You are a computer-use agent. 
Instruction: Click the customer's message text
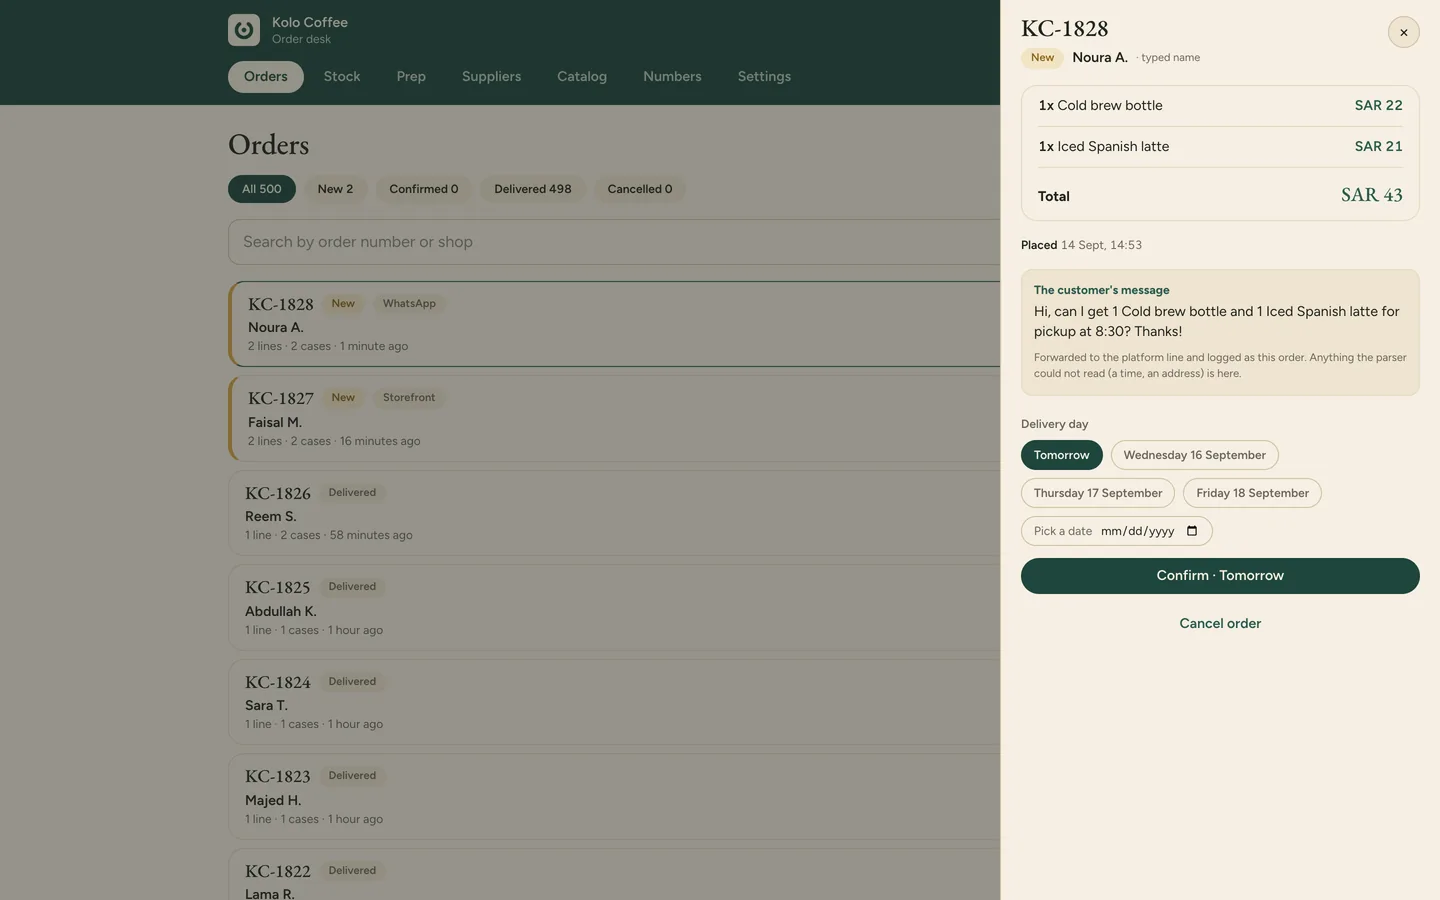[x=1216, y=322]
